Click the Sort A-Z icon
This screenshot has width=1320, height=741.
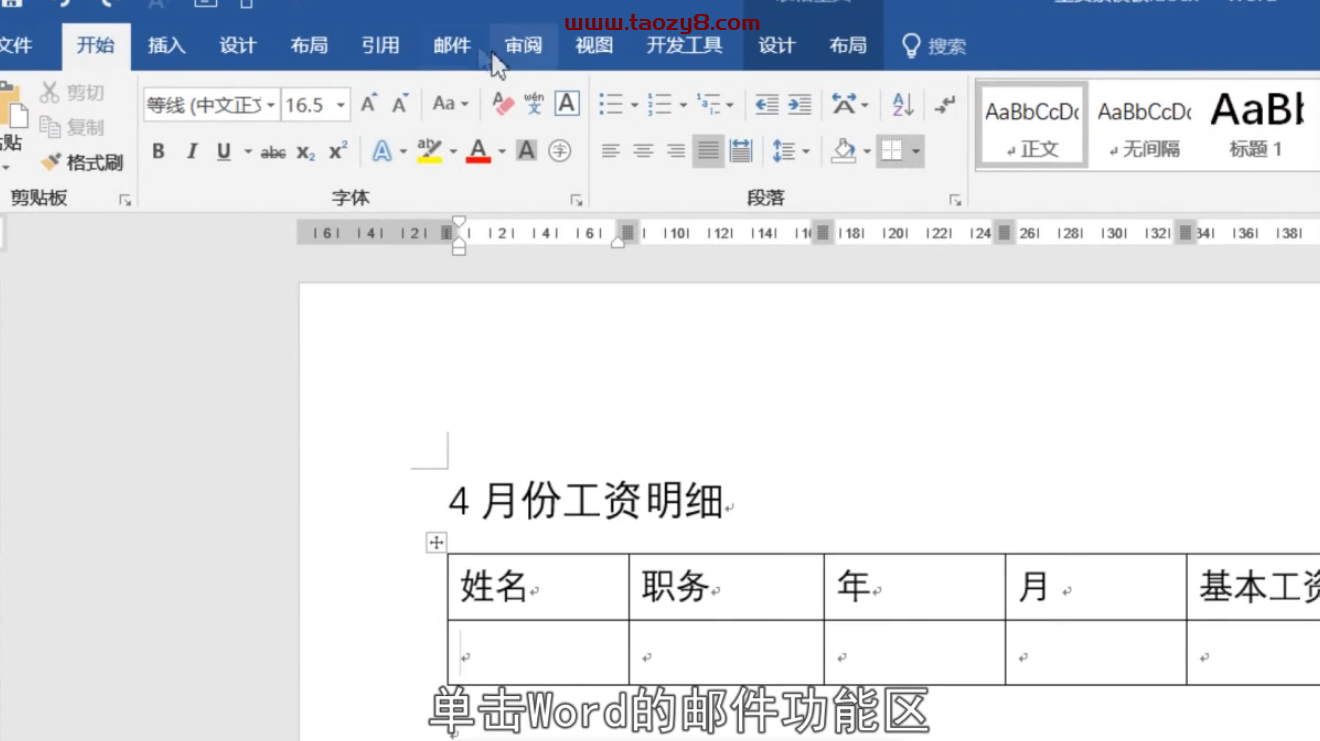(903, 104)
